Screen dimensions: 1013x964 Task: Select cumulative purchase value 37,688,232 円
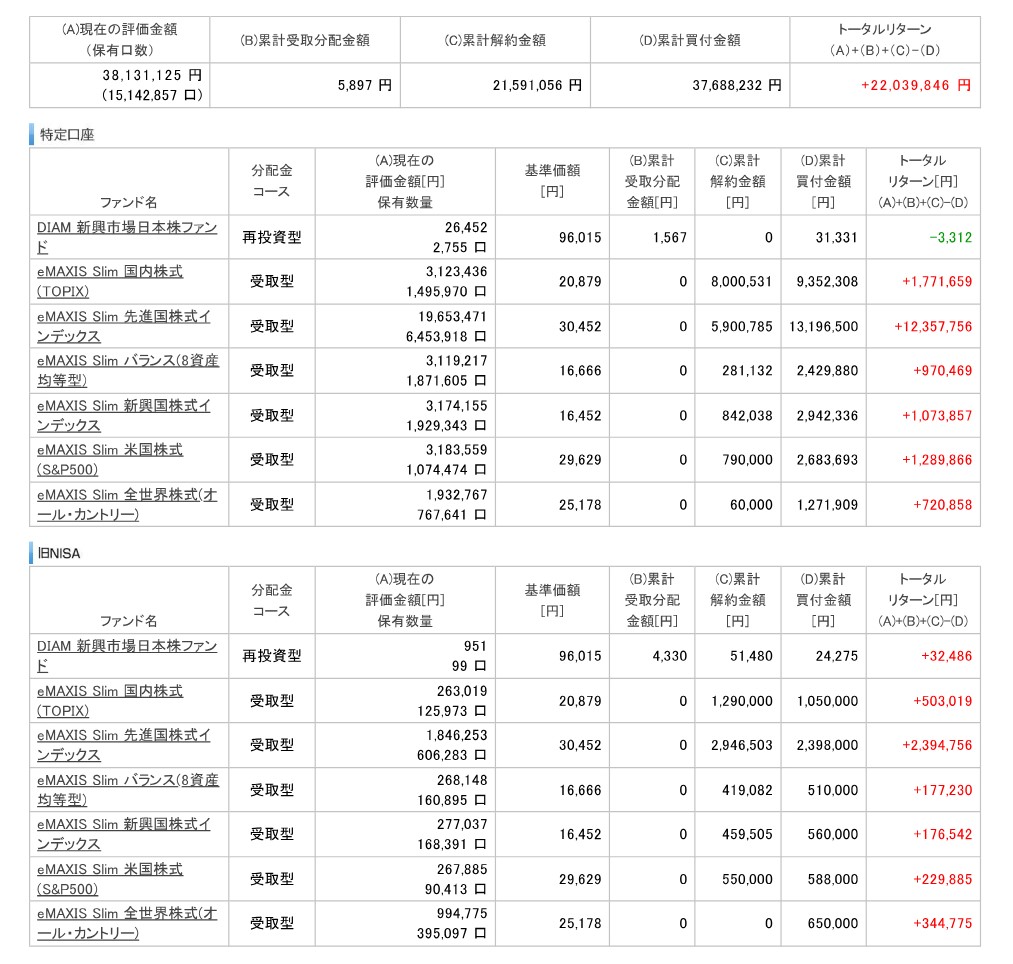click(736, 85)
